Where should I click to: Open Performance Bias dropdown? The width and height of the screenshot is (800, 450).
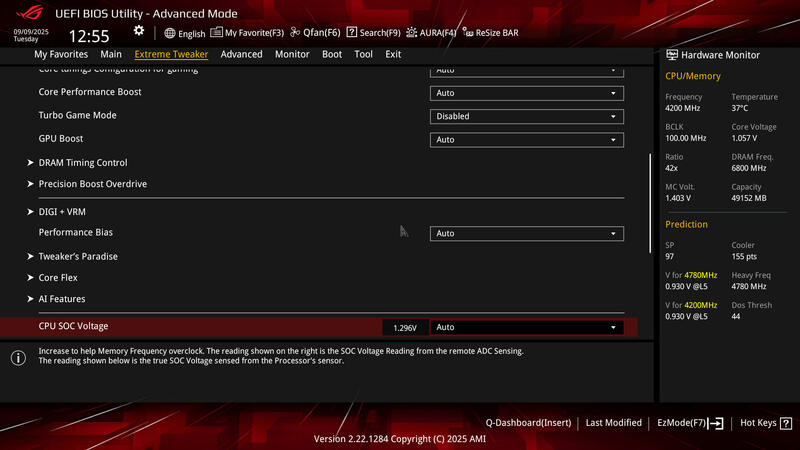point(527,234)
